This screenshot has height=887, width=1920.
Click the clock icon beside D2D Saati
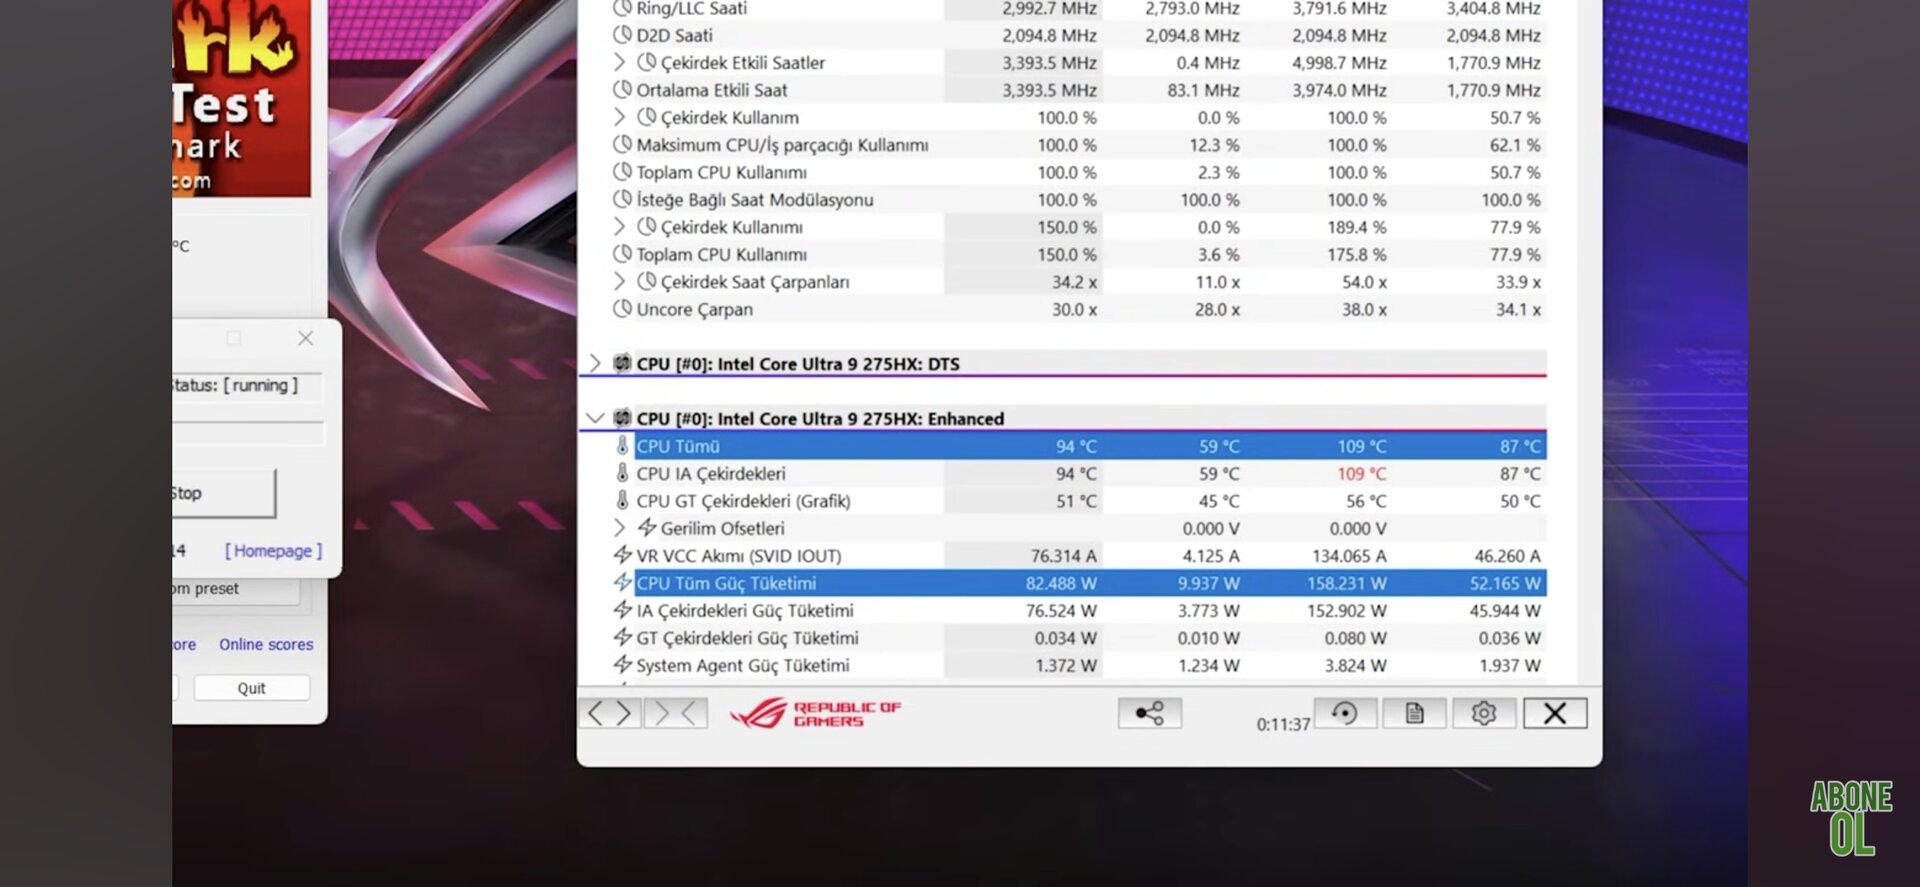pos(622,35)
